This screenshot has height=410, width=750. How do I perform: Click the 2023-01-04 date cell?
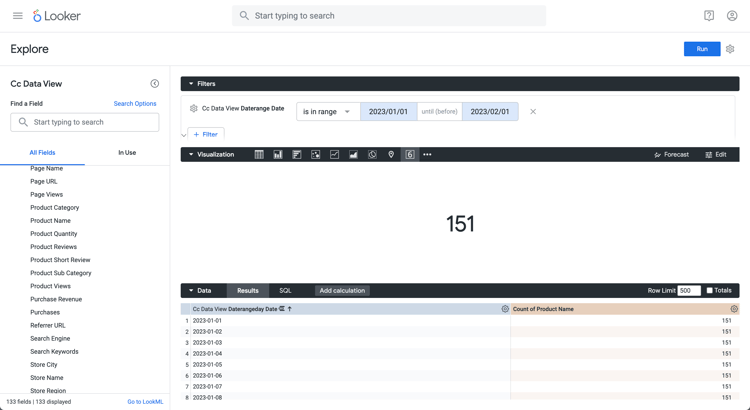[x=207, y=354]
